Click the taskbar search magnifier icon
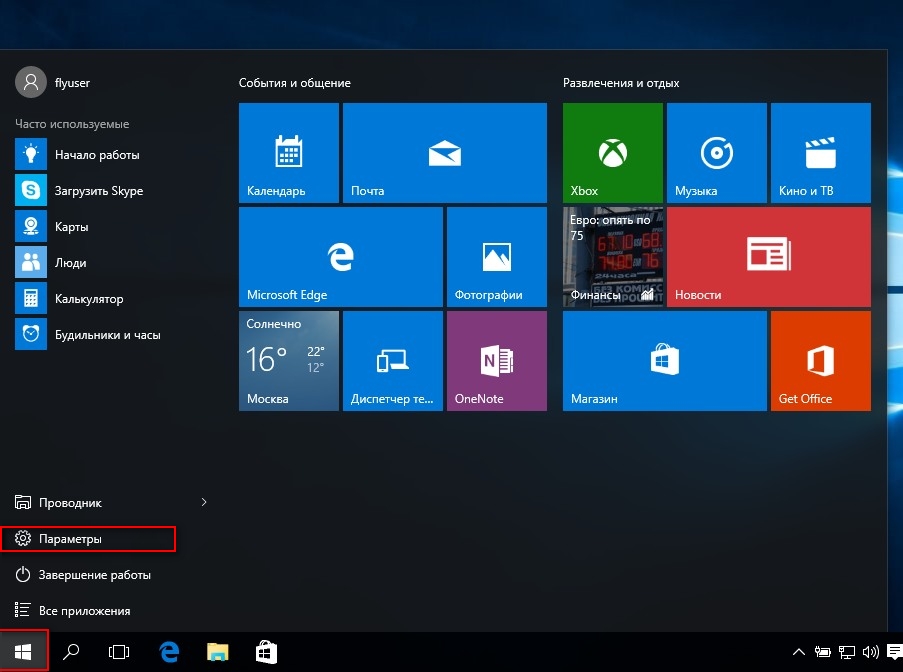Screen dimensions: 903x672 pyautogui.click(x=71, y=652)
